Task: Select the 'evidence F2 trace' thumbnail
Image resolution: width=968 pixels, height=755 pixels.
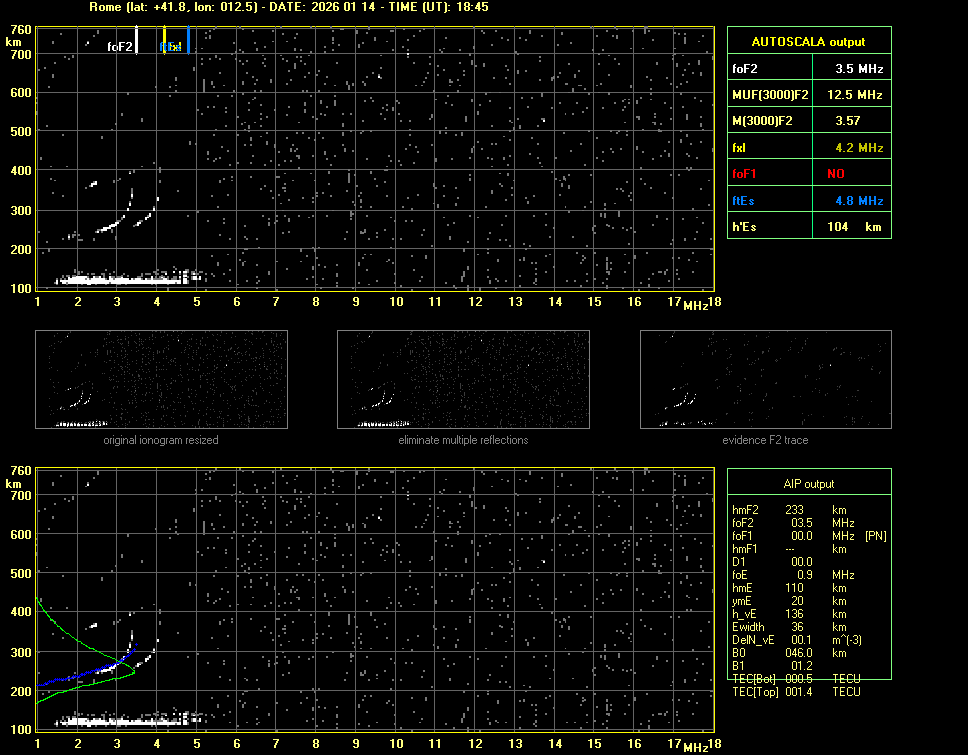Action: [x=765, y=379]
